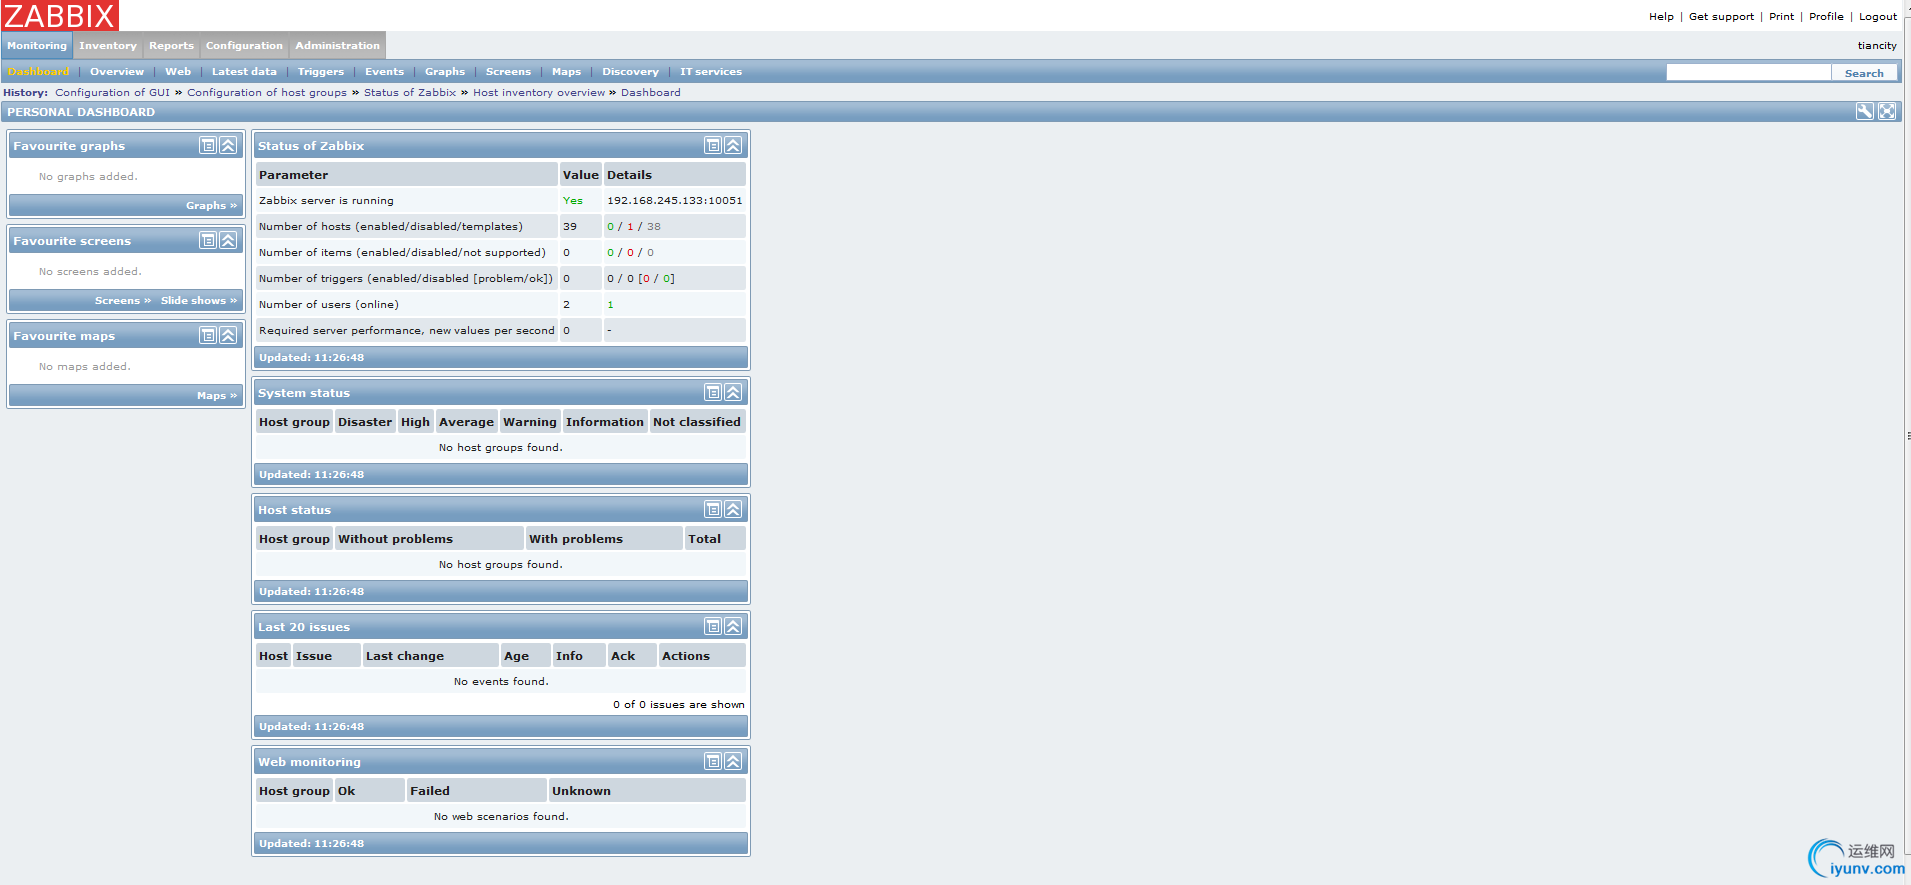
Task: Collapse the Web monitoring widget
Action: coord(734,762)
